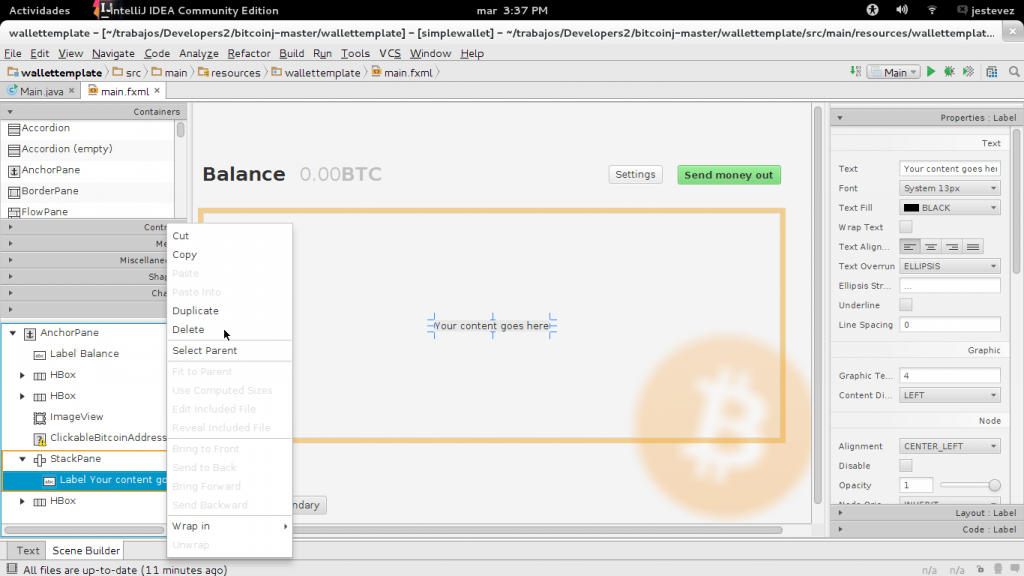The height and width of the screenshot is (576, 1024).
Task: Click the Settings button in preview
Action: click(x=635, y=174)
